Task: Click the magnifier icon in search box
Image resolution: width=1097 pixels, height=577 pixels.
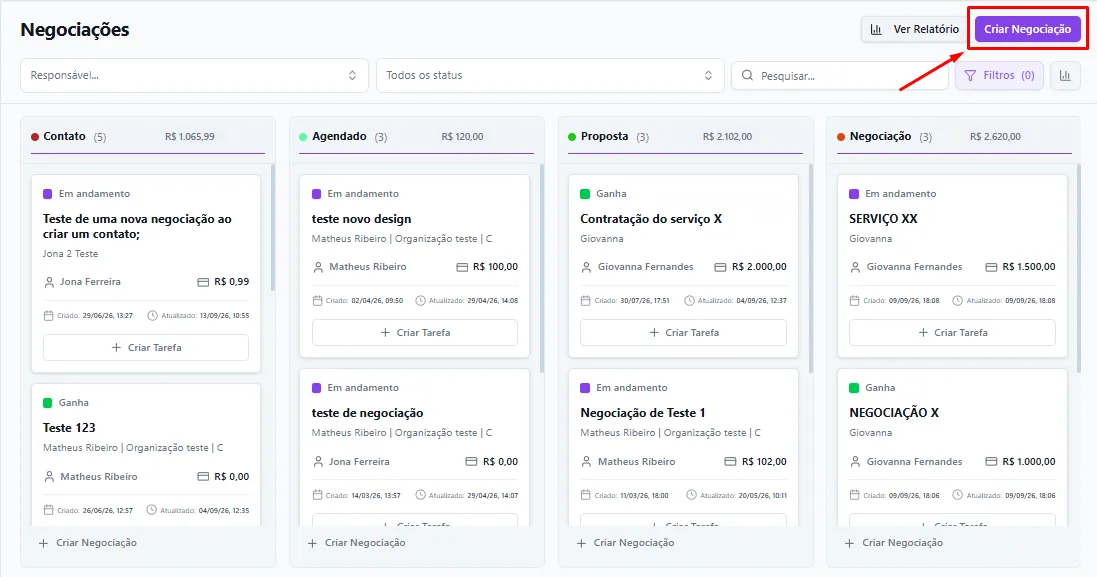Action: tap(747, 76)
